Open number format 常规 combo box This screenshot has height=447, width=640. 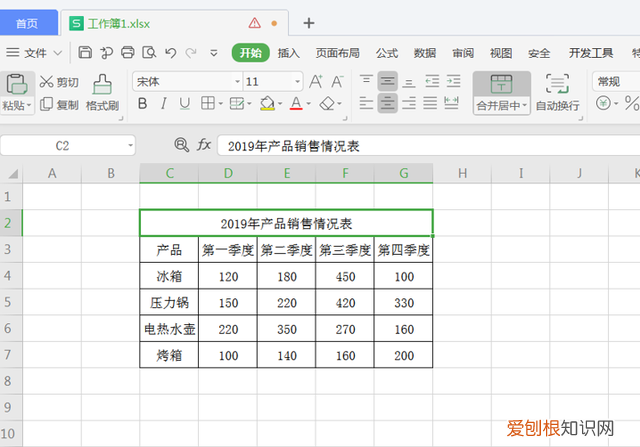[616, 82]
